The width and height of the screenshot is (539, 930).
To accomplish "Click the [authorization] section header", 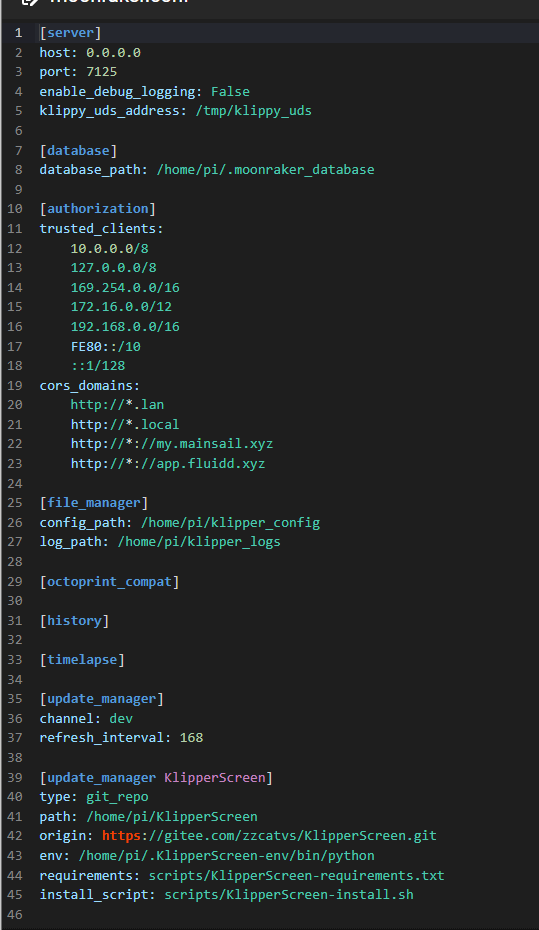I will 98,209.
